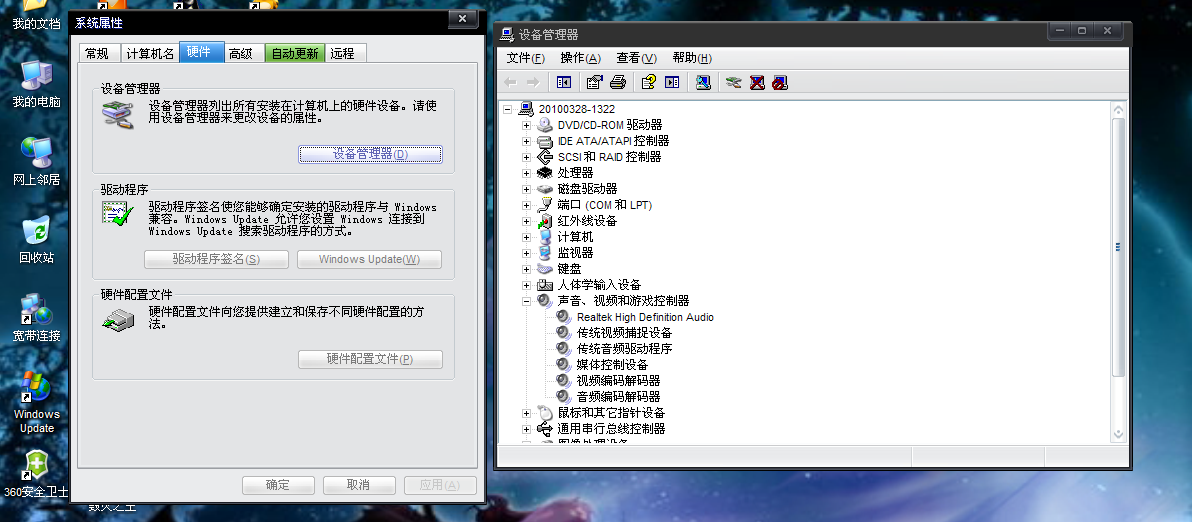Open 帮助(H) menu in Device Manager
Screen dimensions: 1192x522
pyautogui.click(x=693, y=59)
